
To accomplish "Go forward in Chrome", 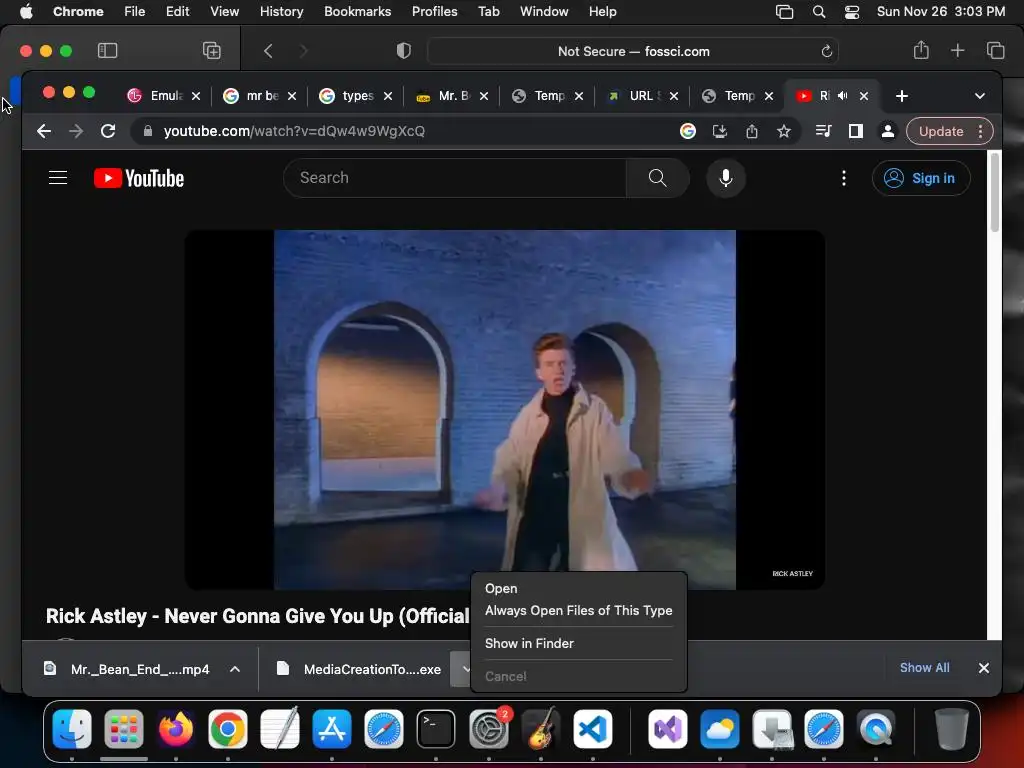I will pyautogui.click(x=76, y=131).
